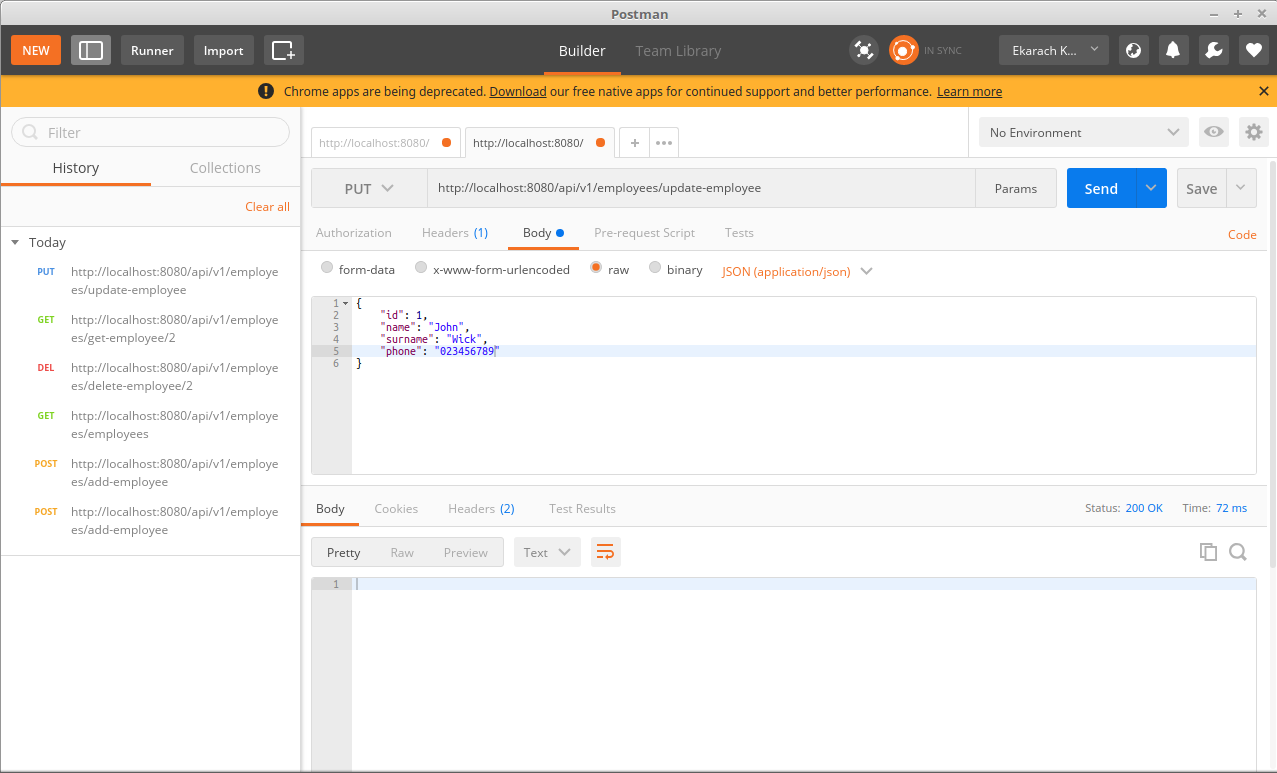
Task: Switch response view to Preview
Action: tap(466, 552)
